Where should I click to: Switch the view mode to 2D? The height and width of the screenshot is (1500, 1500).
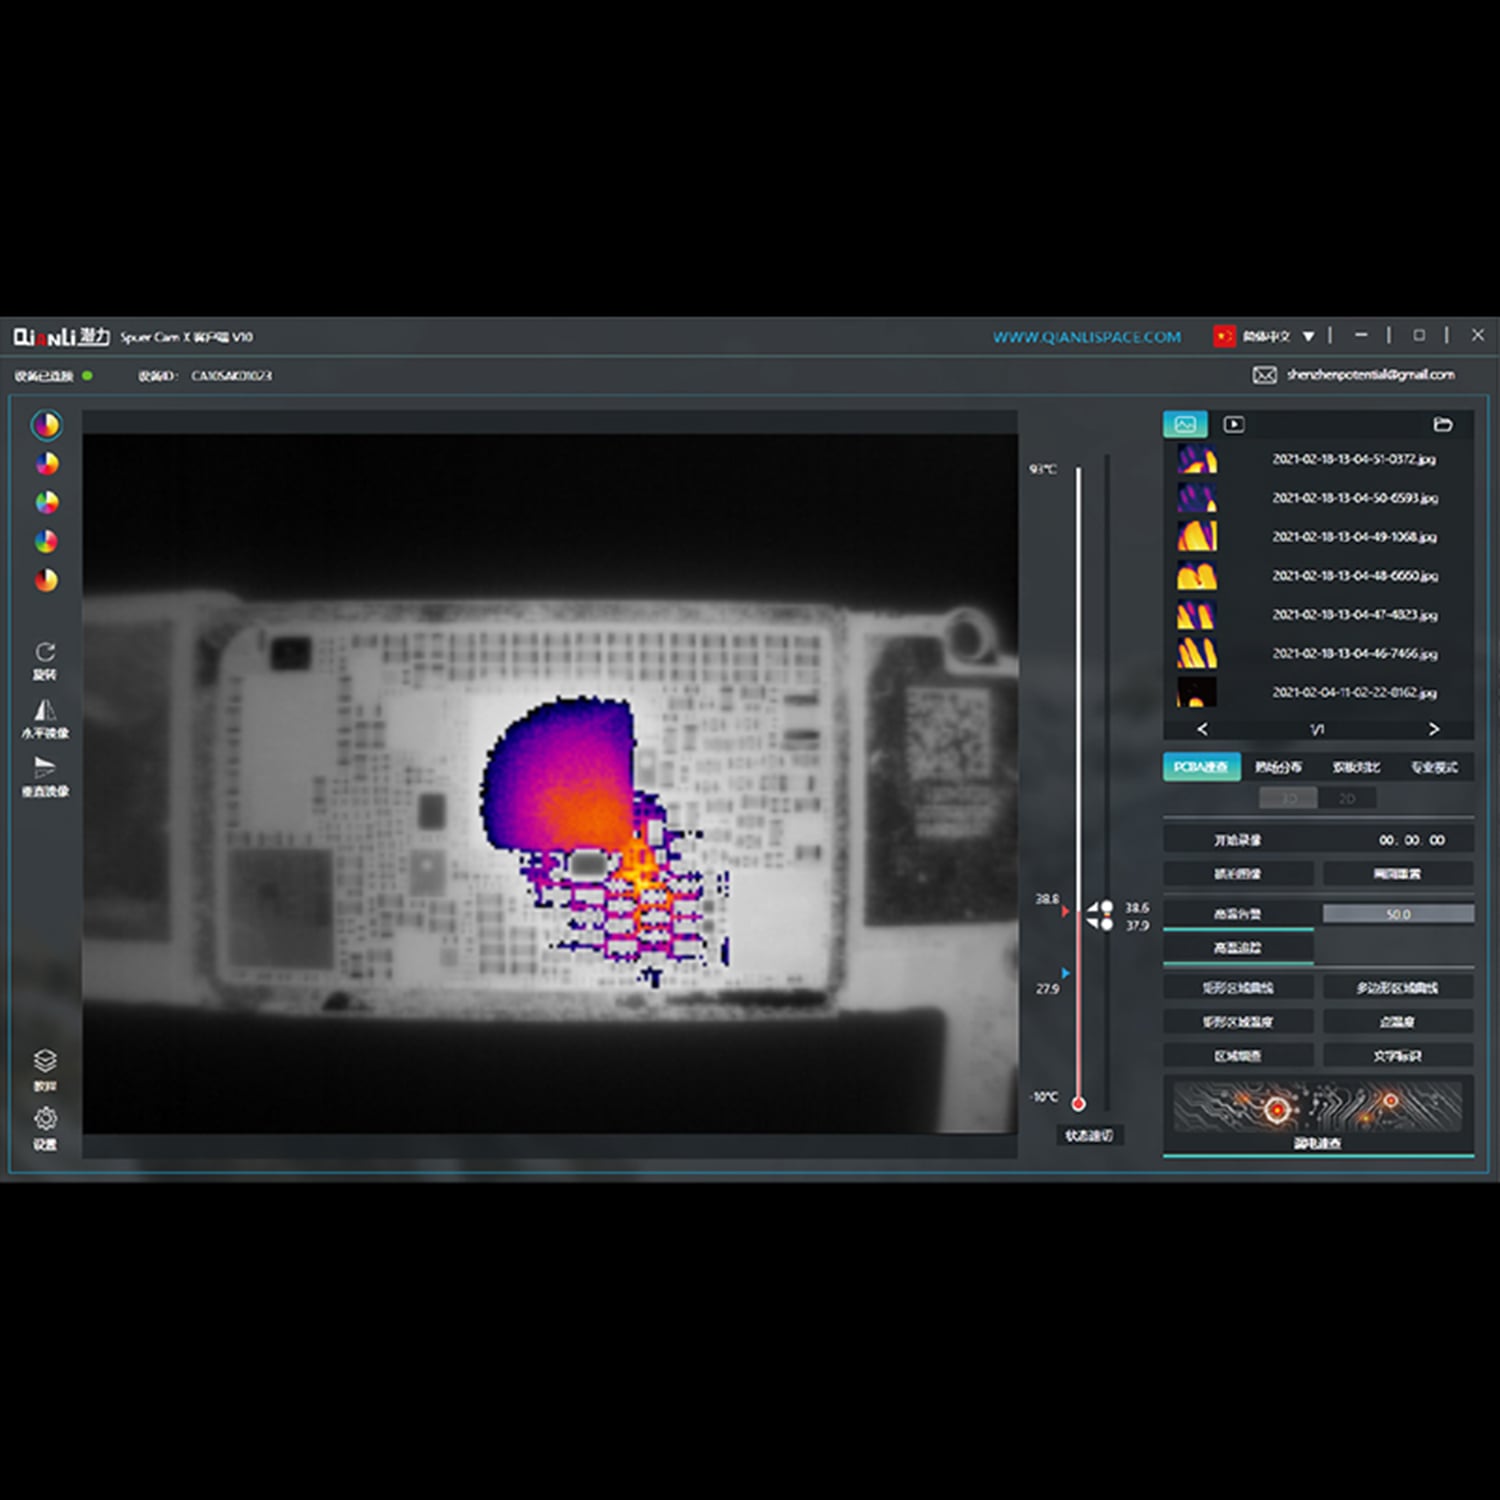pyautogui.click(x=1348, y=797)
